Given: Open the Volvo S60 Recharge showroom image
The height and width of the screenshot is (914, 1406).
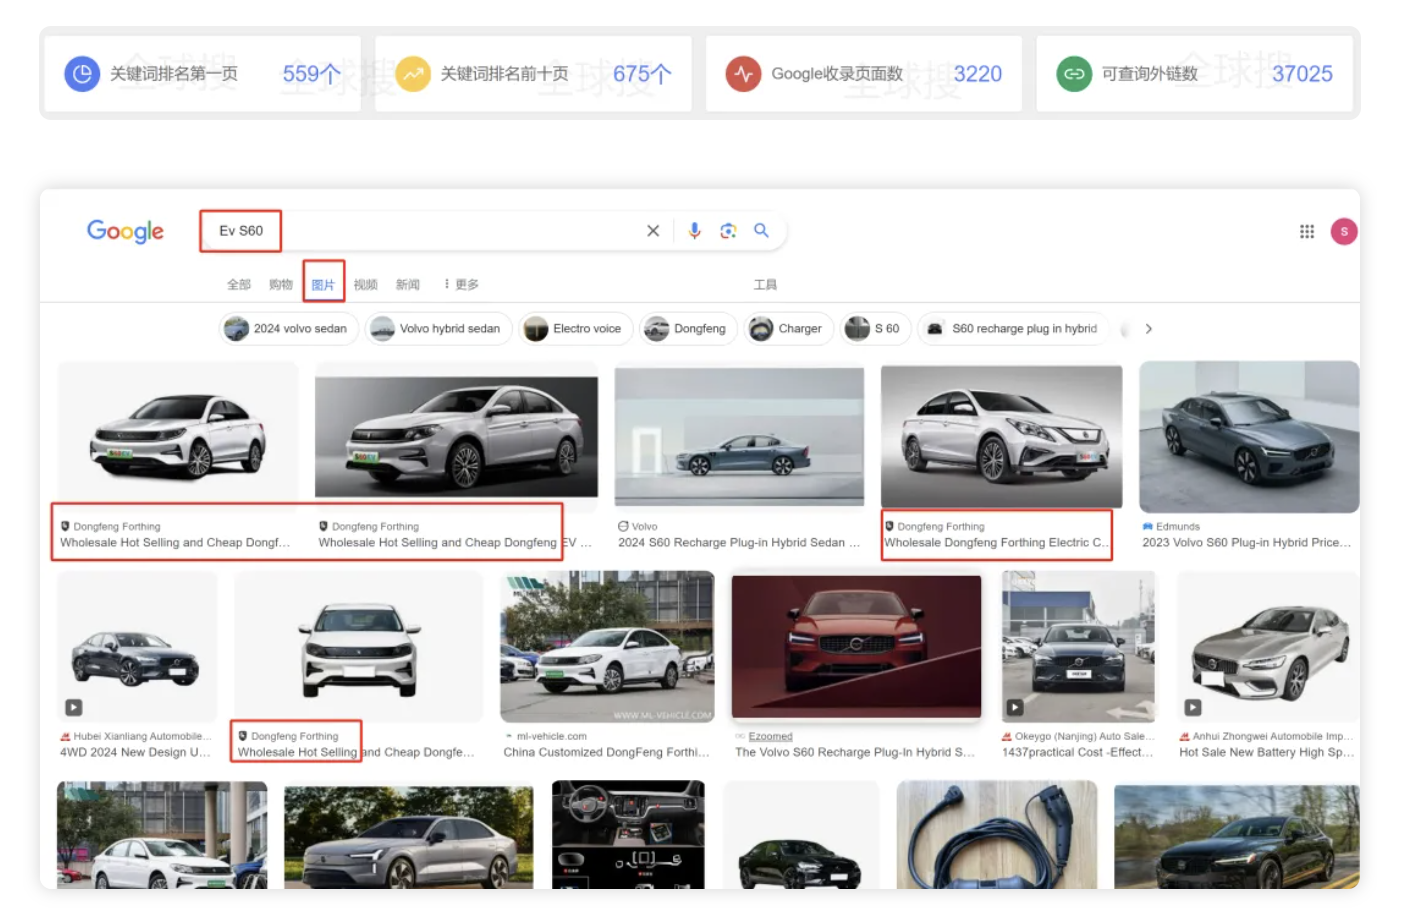Looking at the screenshot, I should coord(739,436).
